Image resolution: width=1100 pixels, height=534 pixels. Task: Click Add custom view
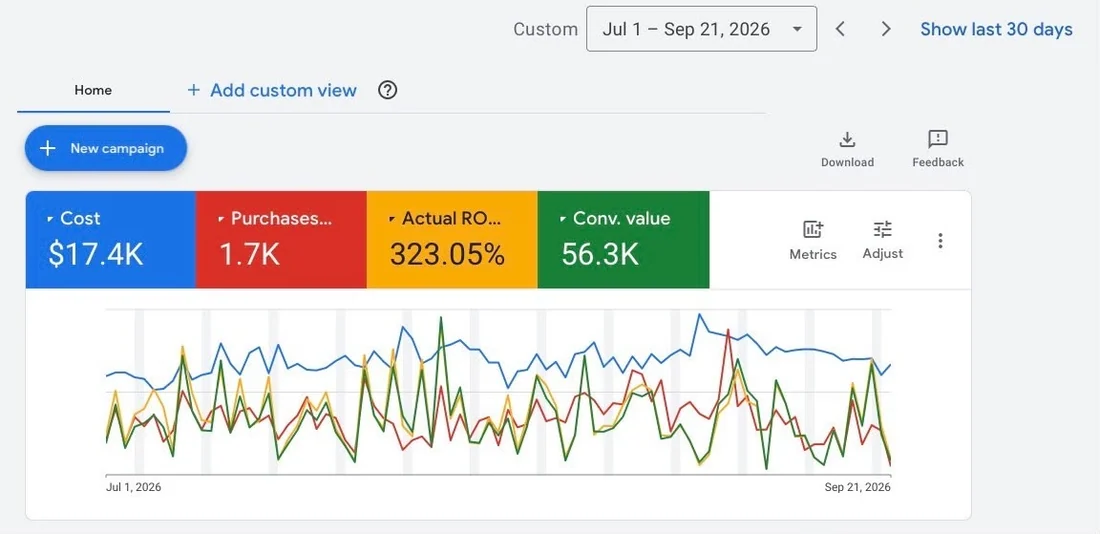point(272,91)
